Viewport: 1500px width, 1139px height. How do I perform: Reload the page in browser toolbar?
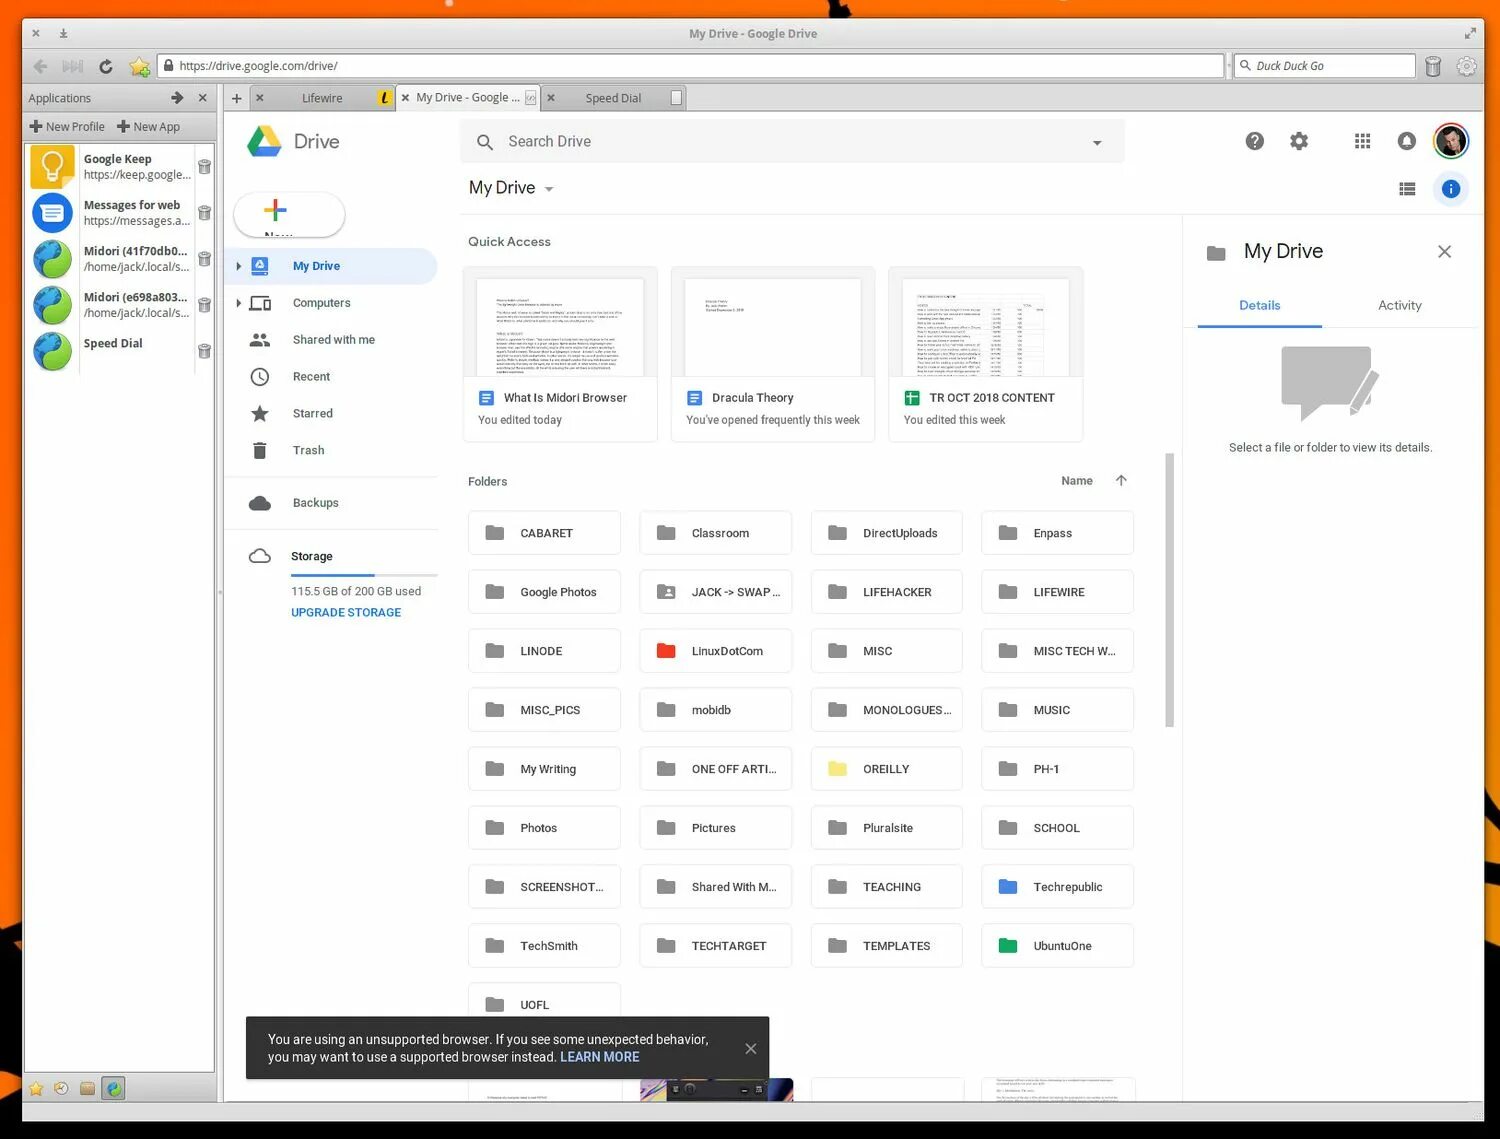click(106, 66)
